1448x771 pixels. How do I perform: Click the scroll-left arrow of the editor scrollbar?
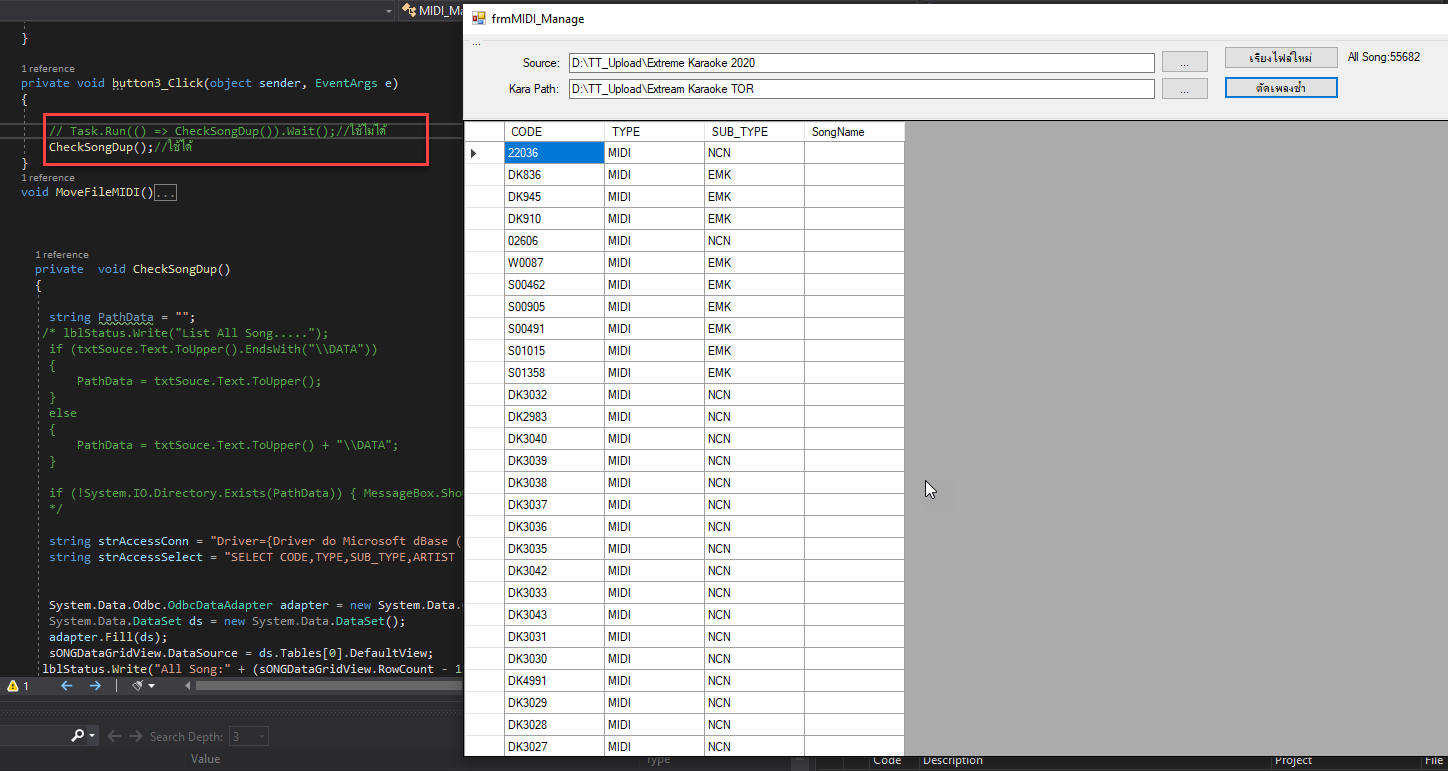(x=187, y=686)
